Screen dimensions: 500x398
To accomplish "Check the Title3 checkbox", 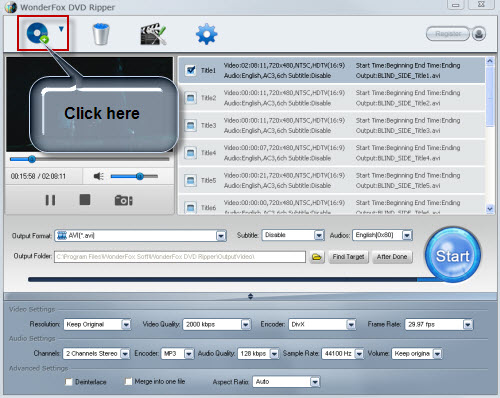I will coord(191,125).
